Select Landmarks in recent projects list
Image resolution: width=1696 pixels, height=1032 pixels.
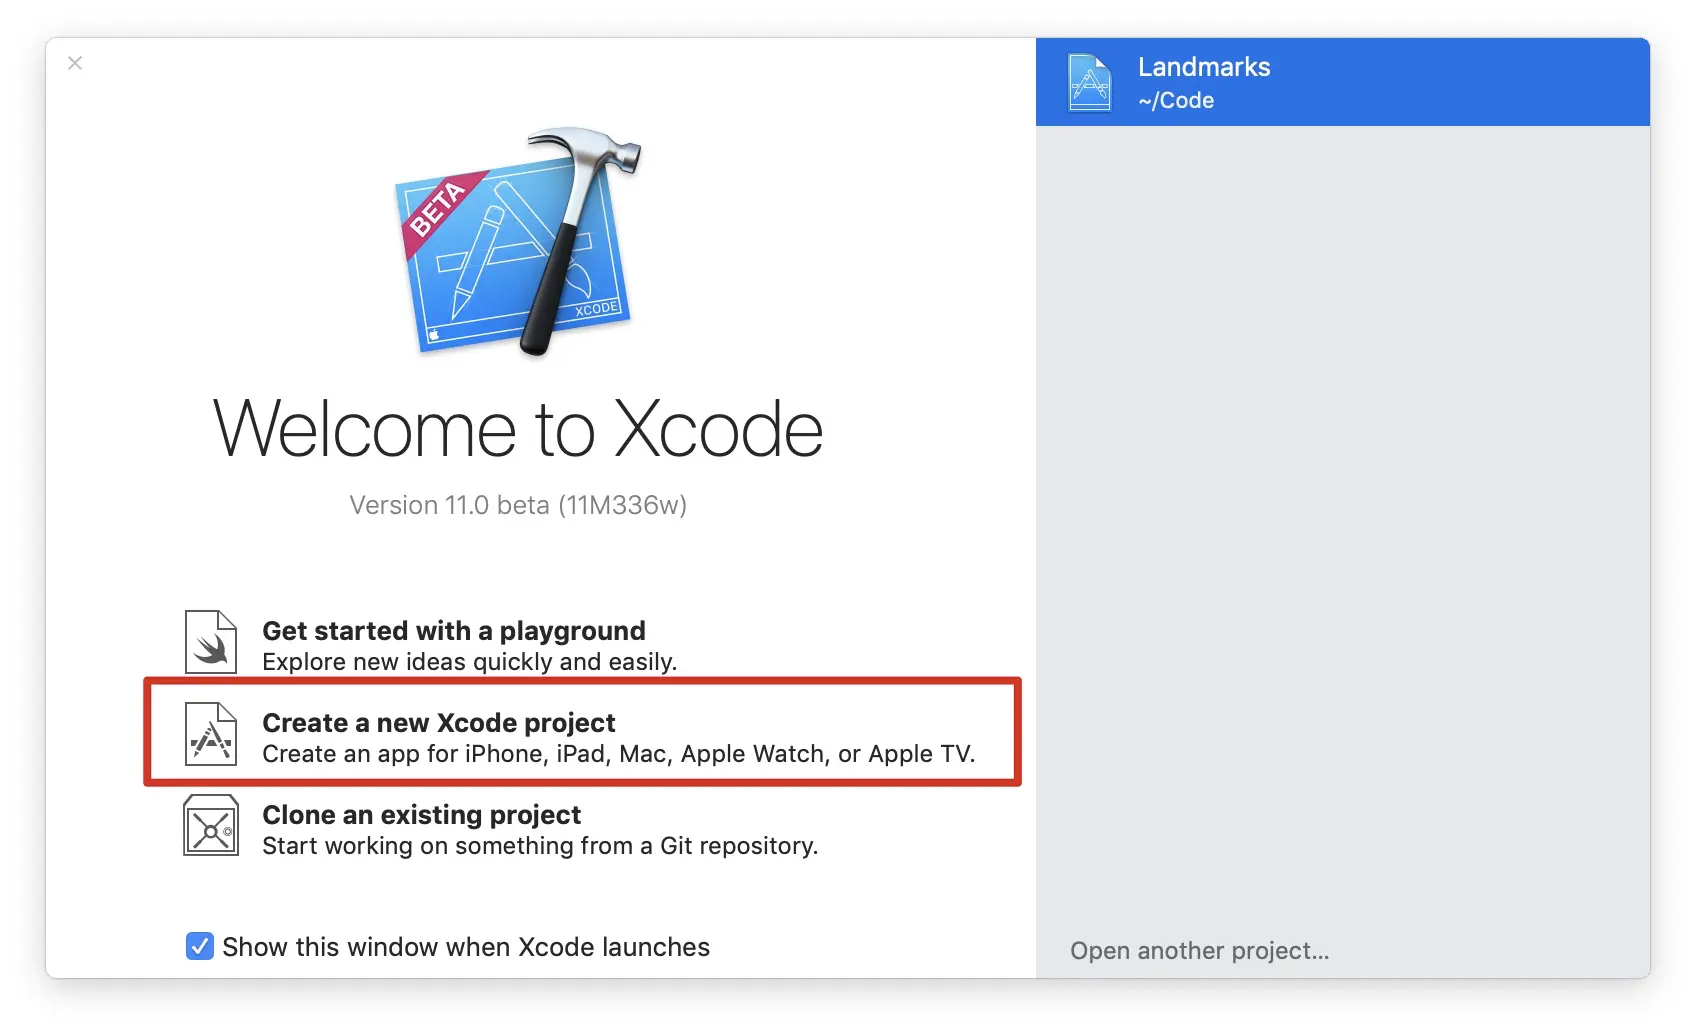coord(1343,82)
